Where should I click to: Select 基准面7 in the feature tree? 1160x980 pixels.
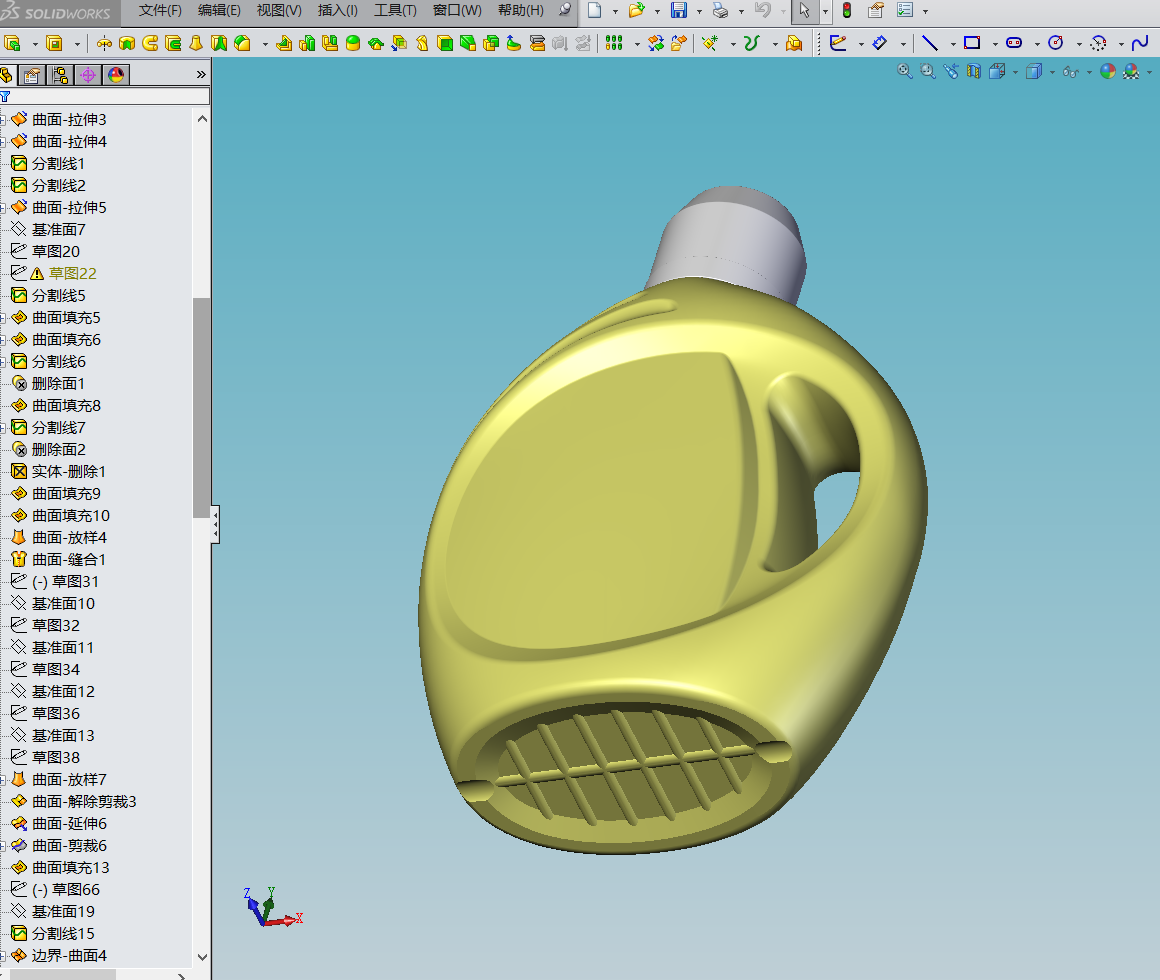point(58,230)
